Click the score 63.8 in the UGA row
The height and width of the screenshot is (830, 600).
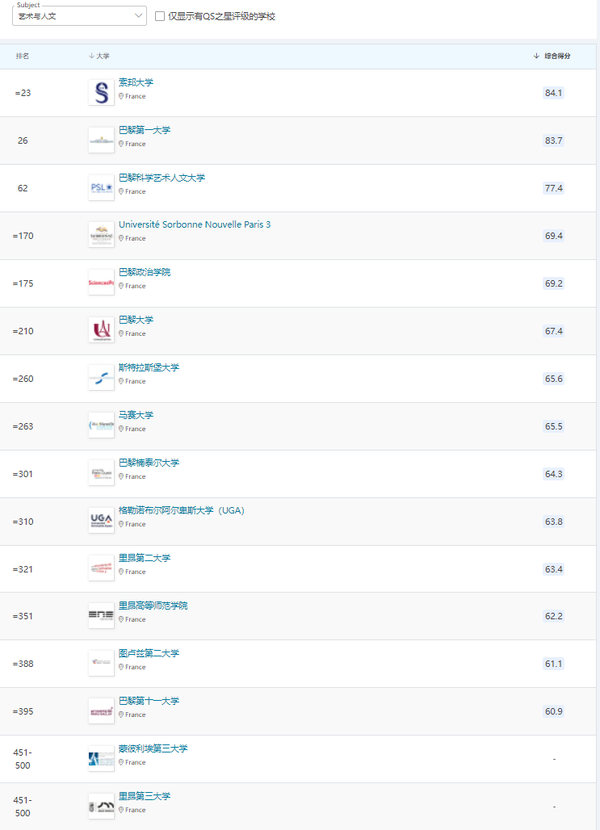(x=553, y=521)
